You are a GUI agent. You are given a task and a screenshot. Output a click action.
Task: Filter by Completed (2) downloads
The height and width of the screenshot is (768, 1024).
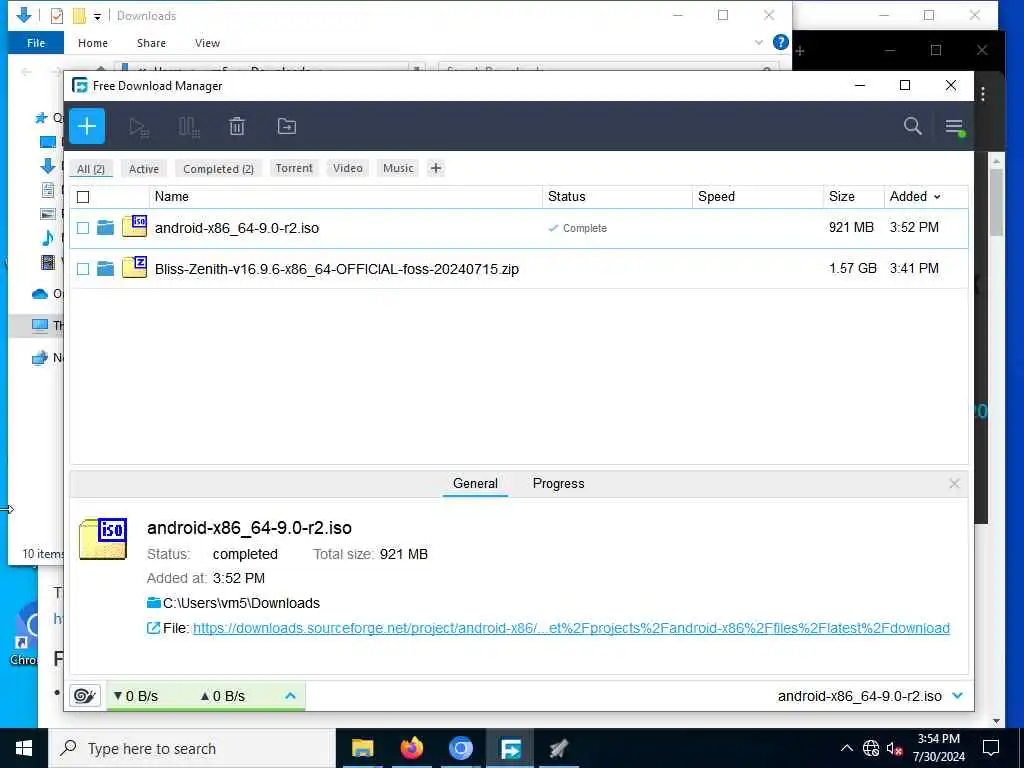[x=218, y=168]
